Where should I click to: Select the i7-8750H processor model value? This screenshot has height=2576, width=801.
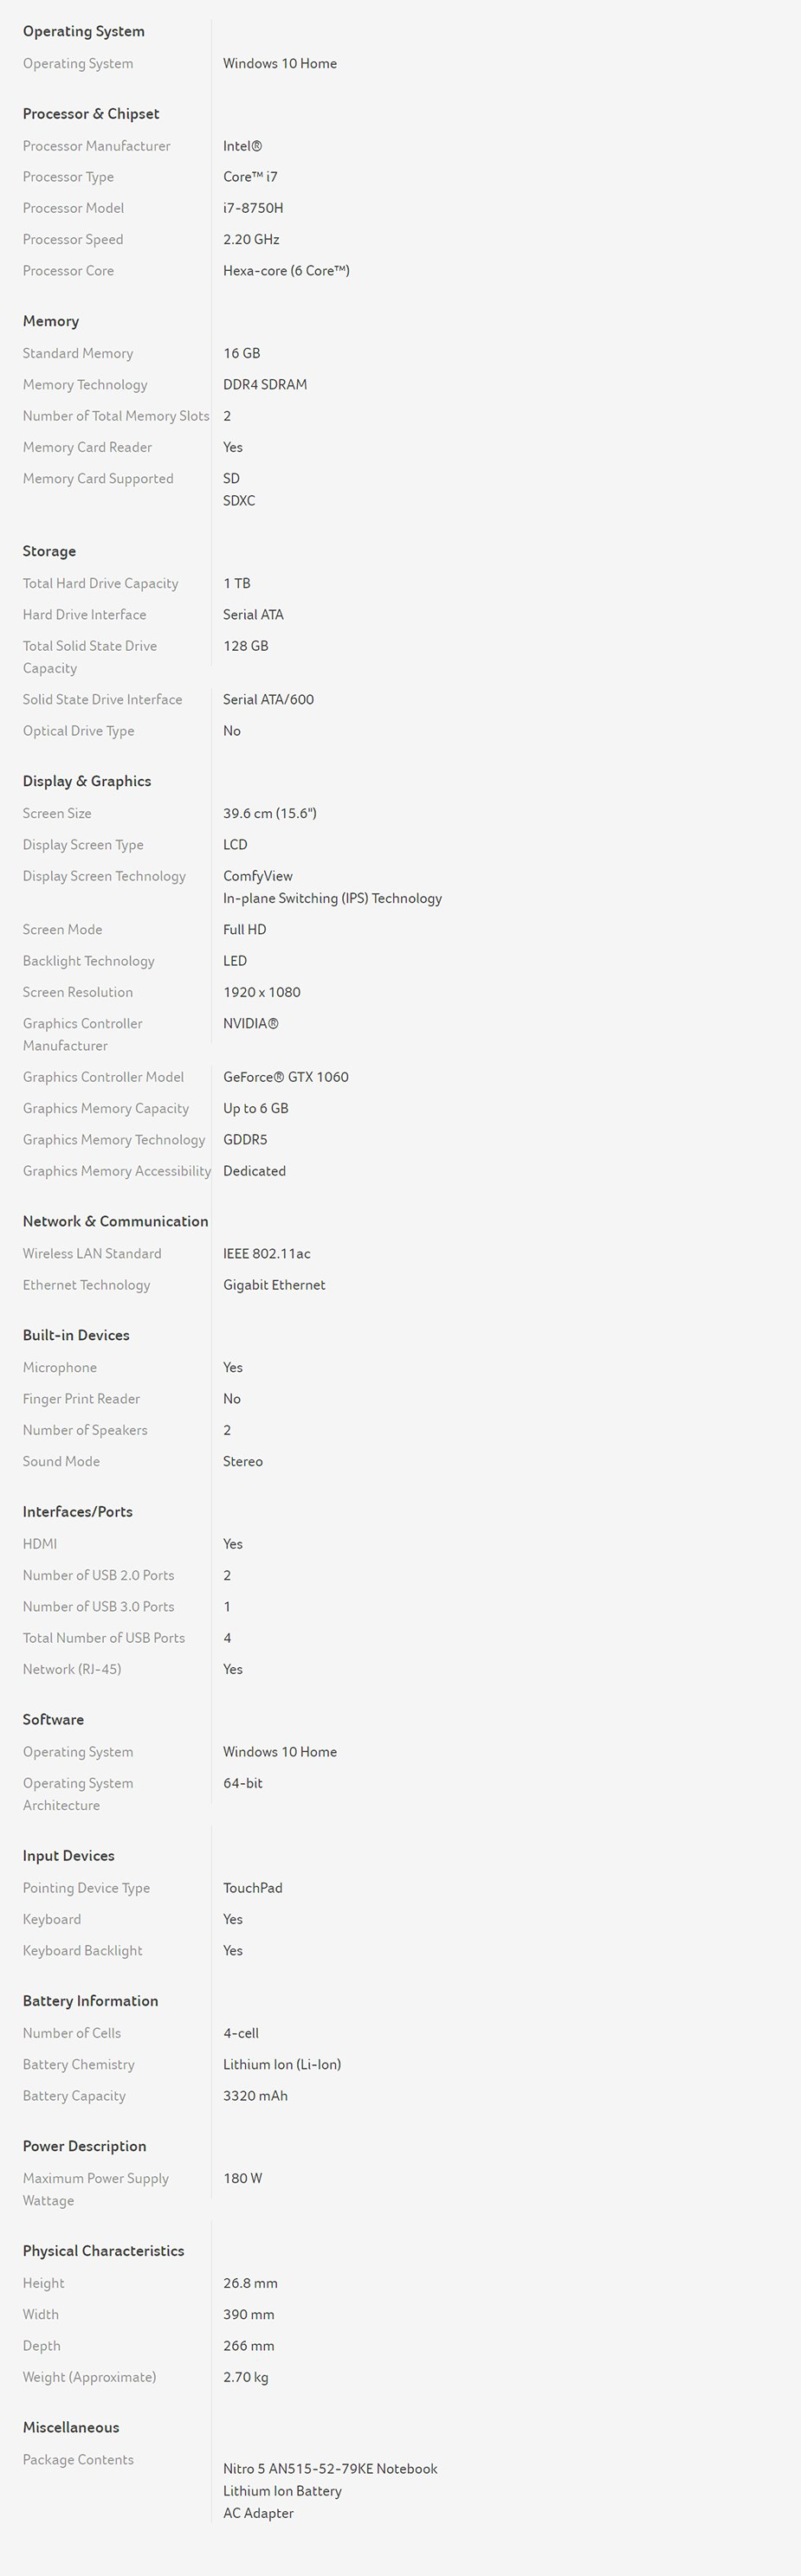click(x=253, y=208)
